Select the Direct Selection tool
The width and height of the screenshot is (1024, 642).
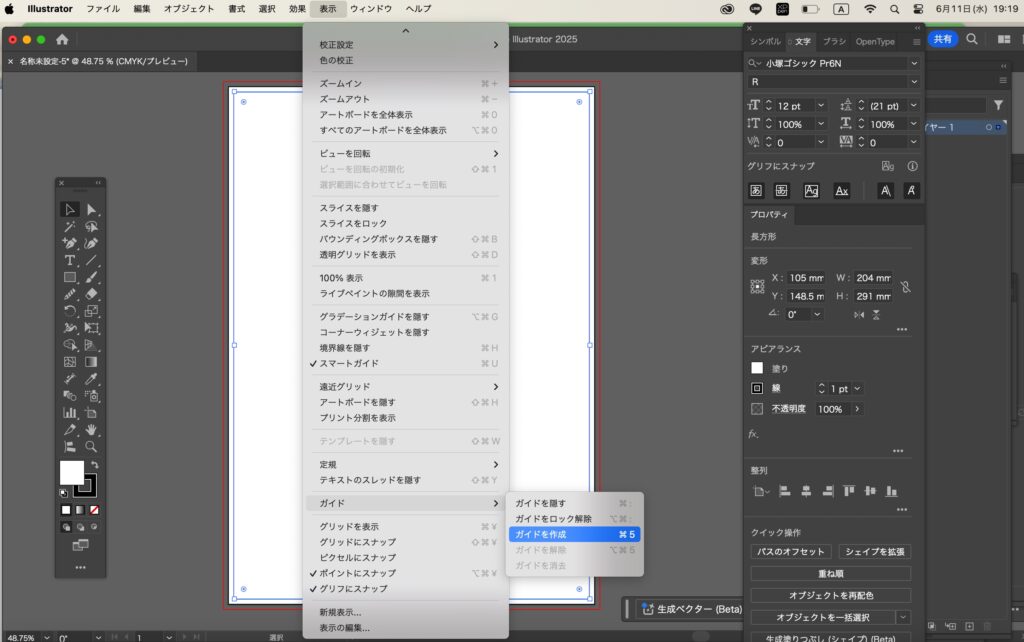[91, 209]
